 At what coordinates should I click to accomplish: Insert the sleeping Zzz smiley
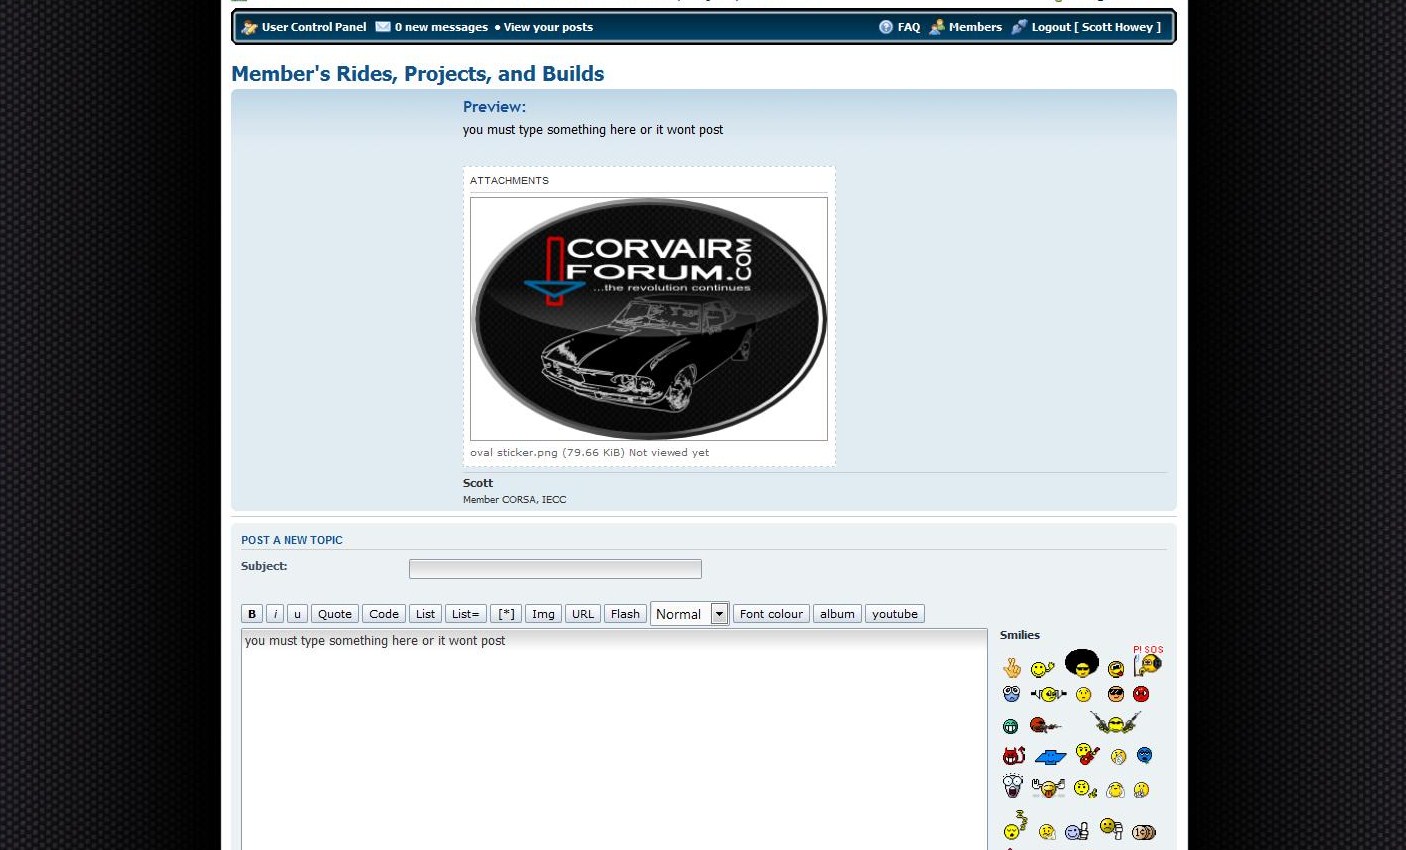point(1015,825)
